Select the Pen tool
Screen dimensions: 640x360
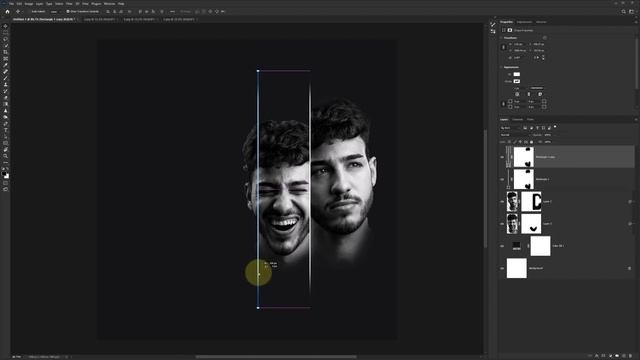tap(6, 124)
